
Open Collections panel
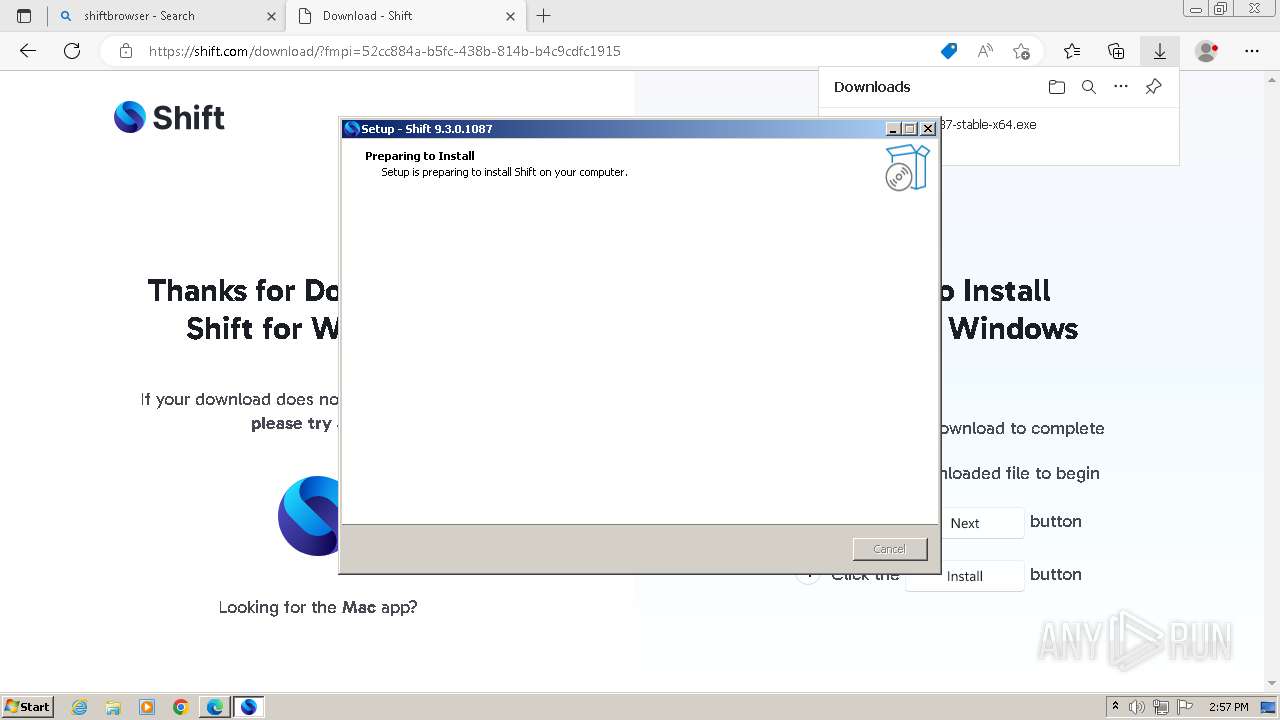(1116, 51)
